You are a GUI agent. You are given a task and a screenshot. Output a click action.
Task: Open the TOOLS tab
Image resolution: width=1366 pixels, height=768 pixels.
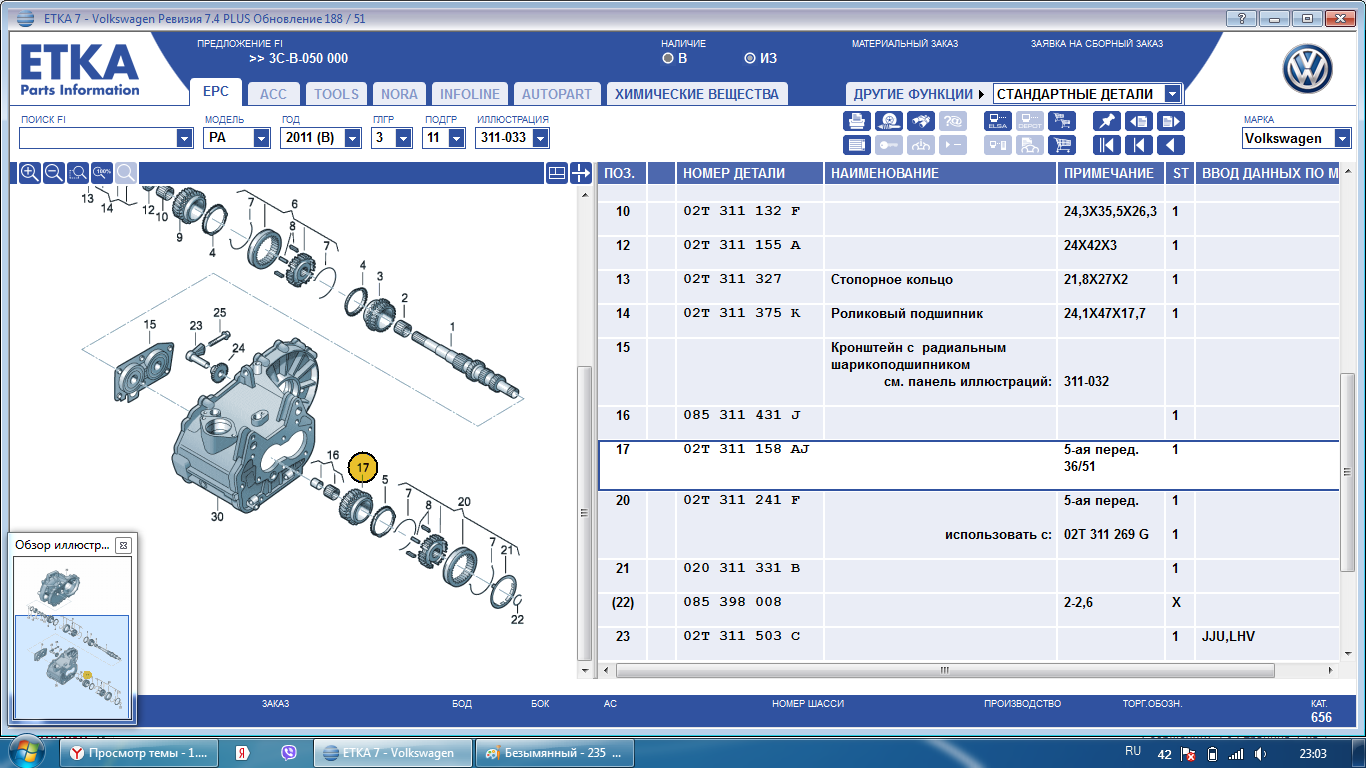pos(336,94)
